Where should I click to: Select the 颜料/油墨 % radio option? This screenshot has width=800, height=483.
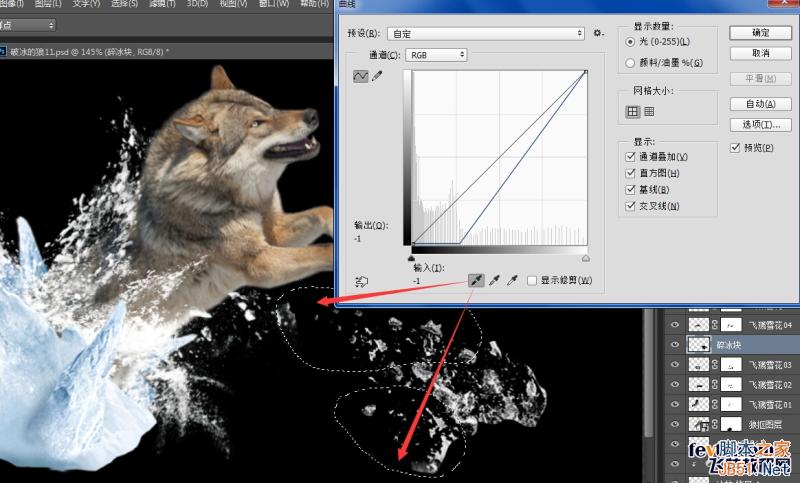pyautogui.click(x=630, y=63)
